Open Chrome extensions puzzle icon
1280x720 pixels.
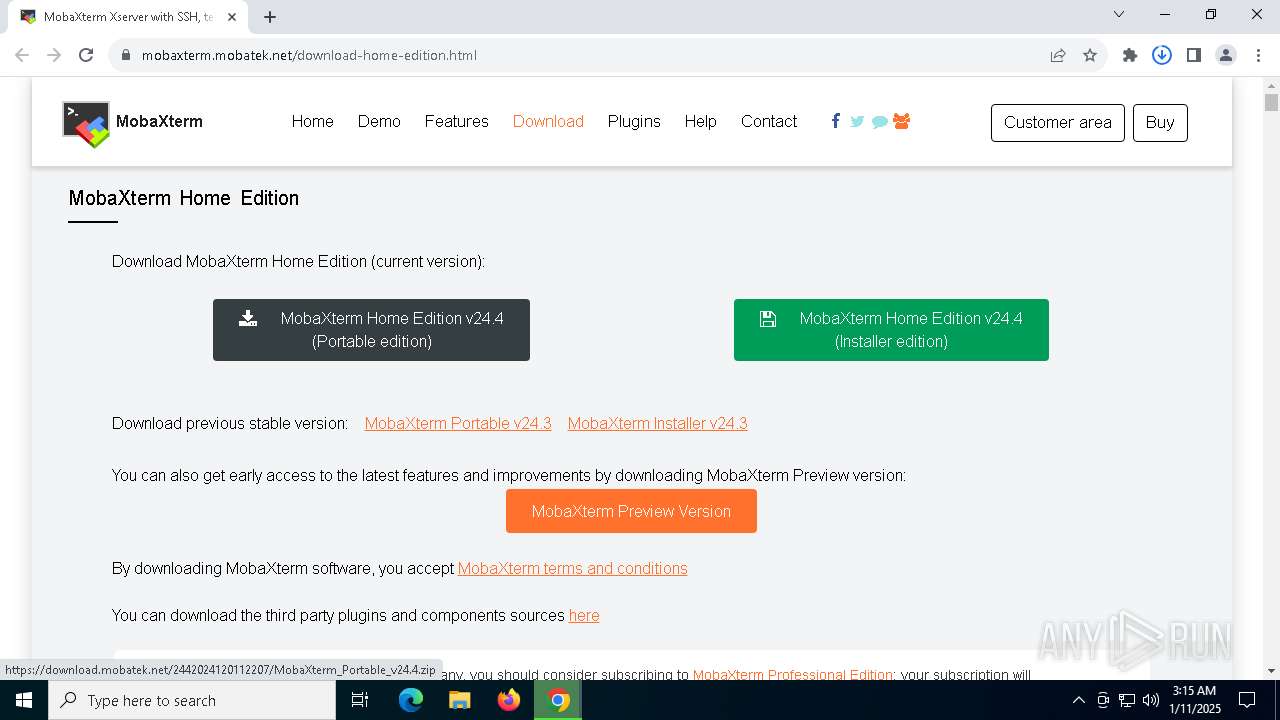1130,55
